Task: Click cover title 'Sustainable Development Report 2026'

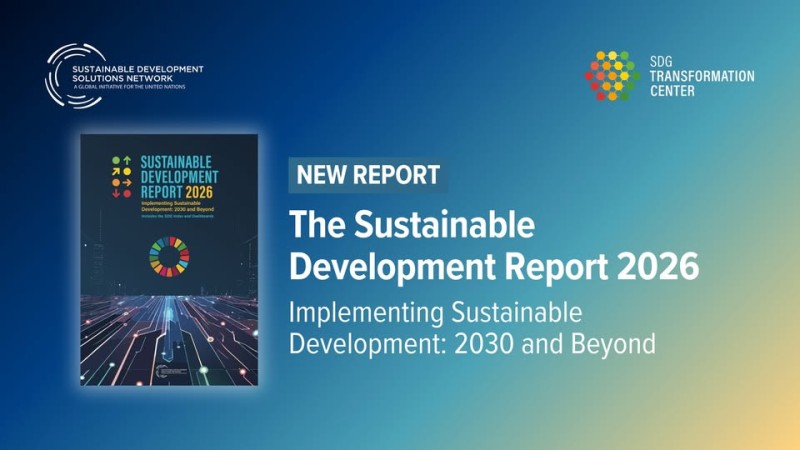Action: pos(179,177)
